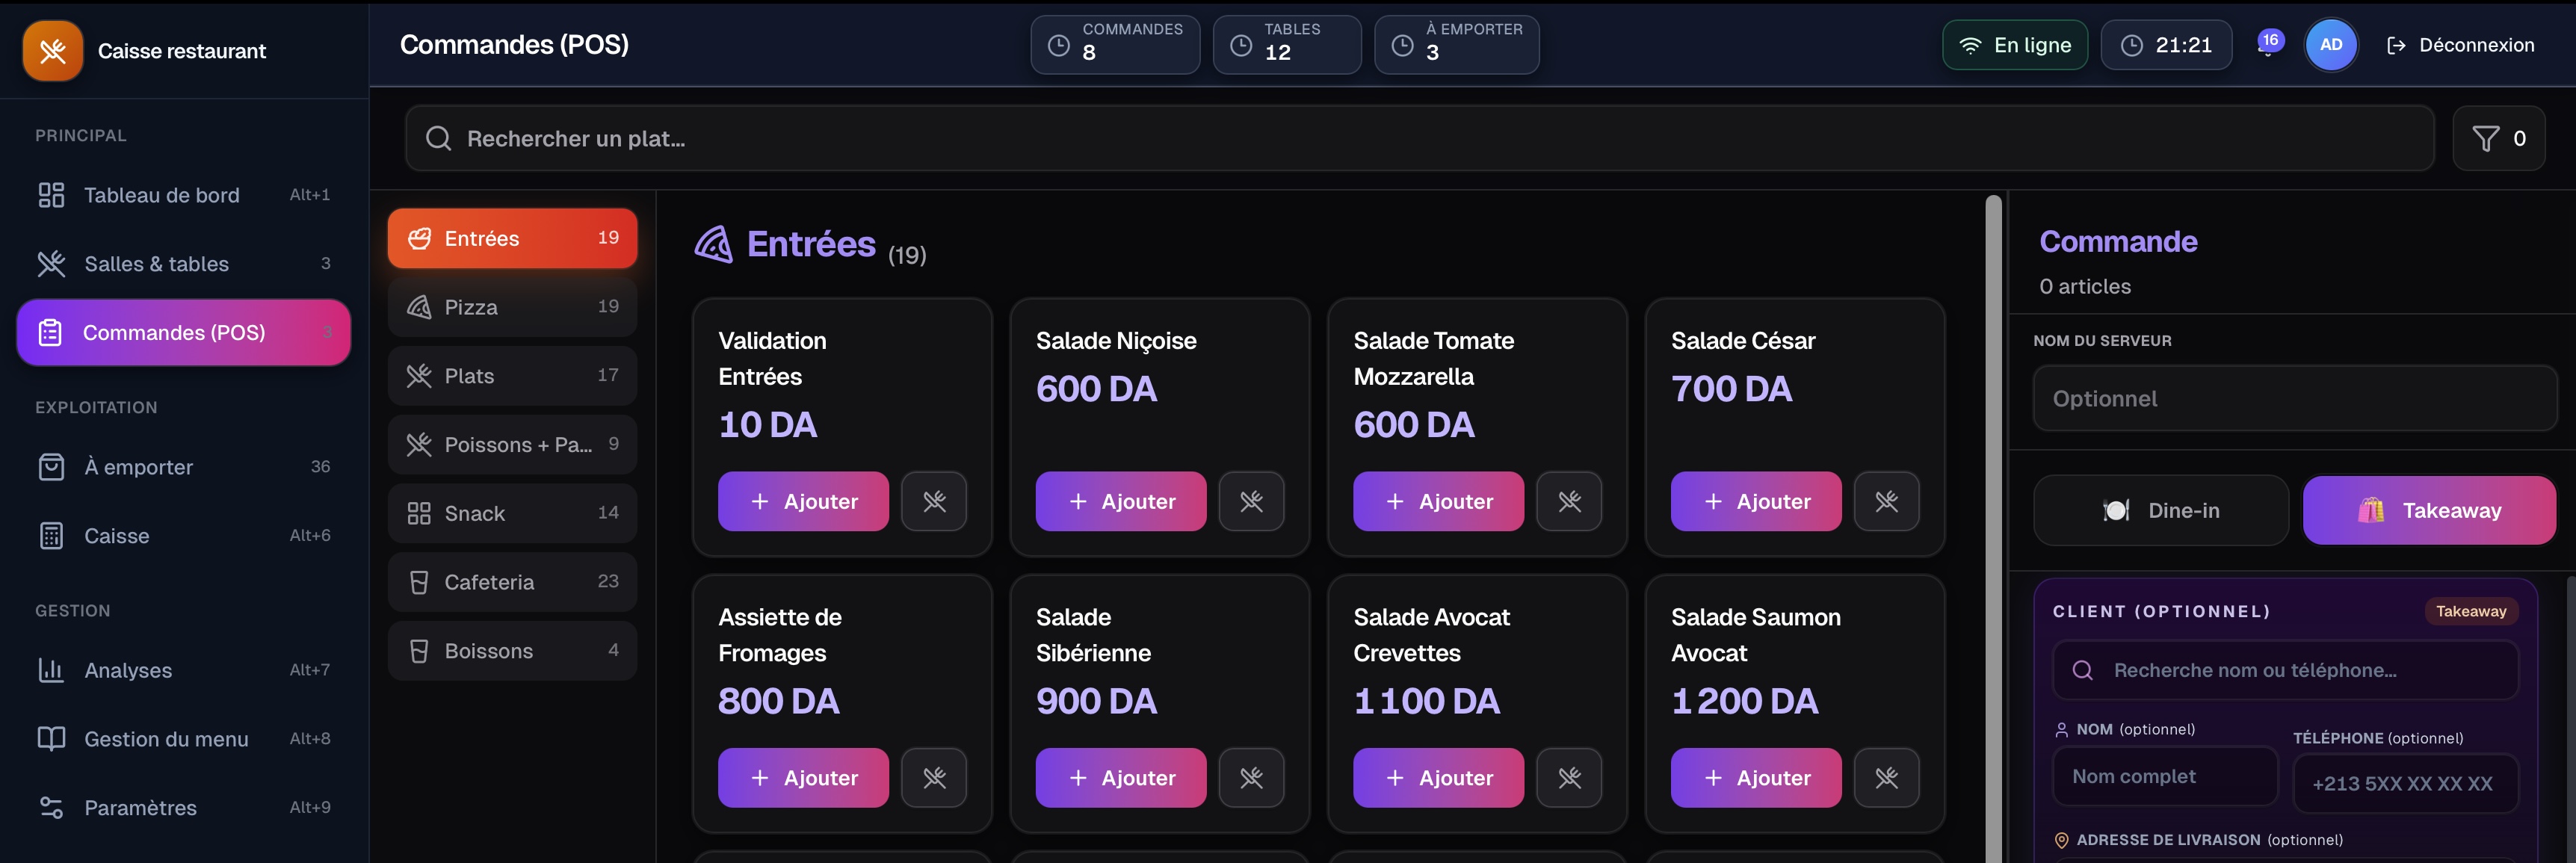The width and height of the screenshot is (2576, 863).
Task: Select the Poissons + Pa... category
Action: click(512, 444)
